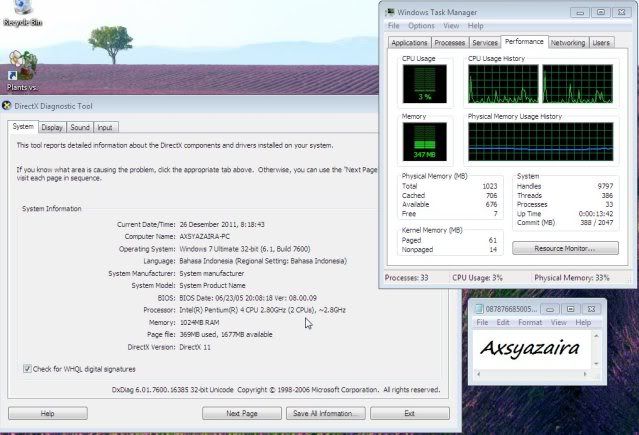This screenshot has height=435, width=639.
Task: Click the Exit button
Action: pos(410,413)
